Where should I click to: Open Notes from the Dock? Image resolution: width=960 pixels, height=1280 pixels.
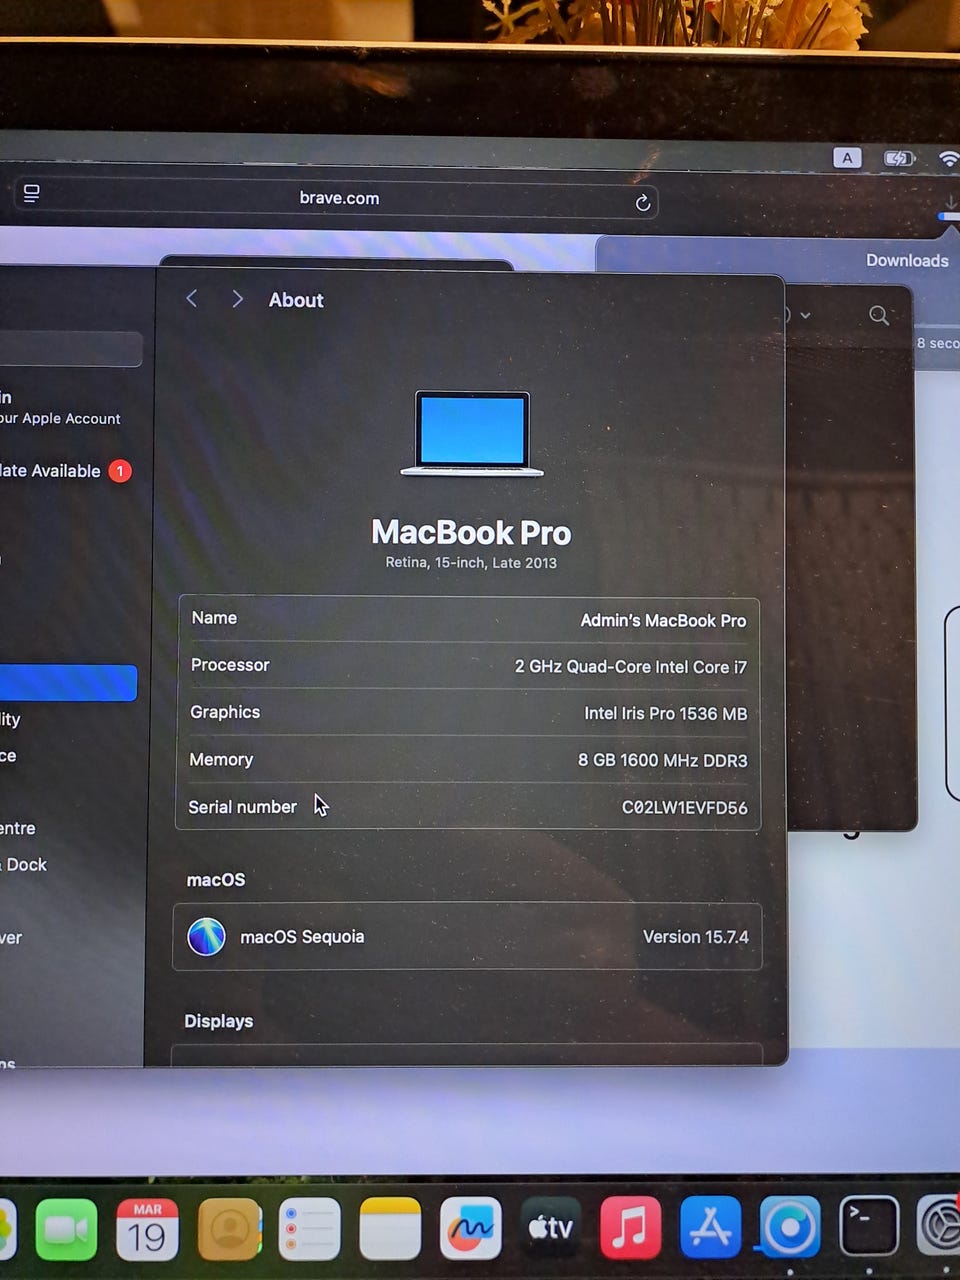pyautogui.click(x=390, y=1229)
